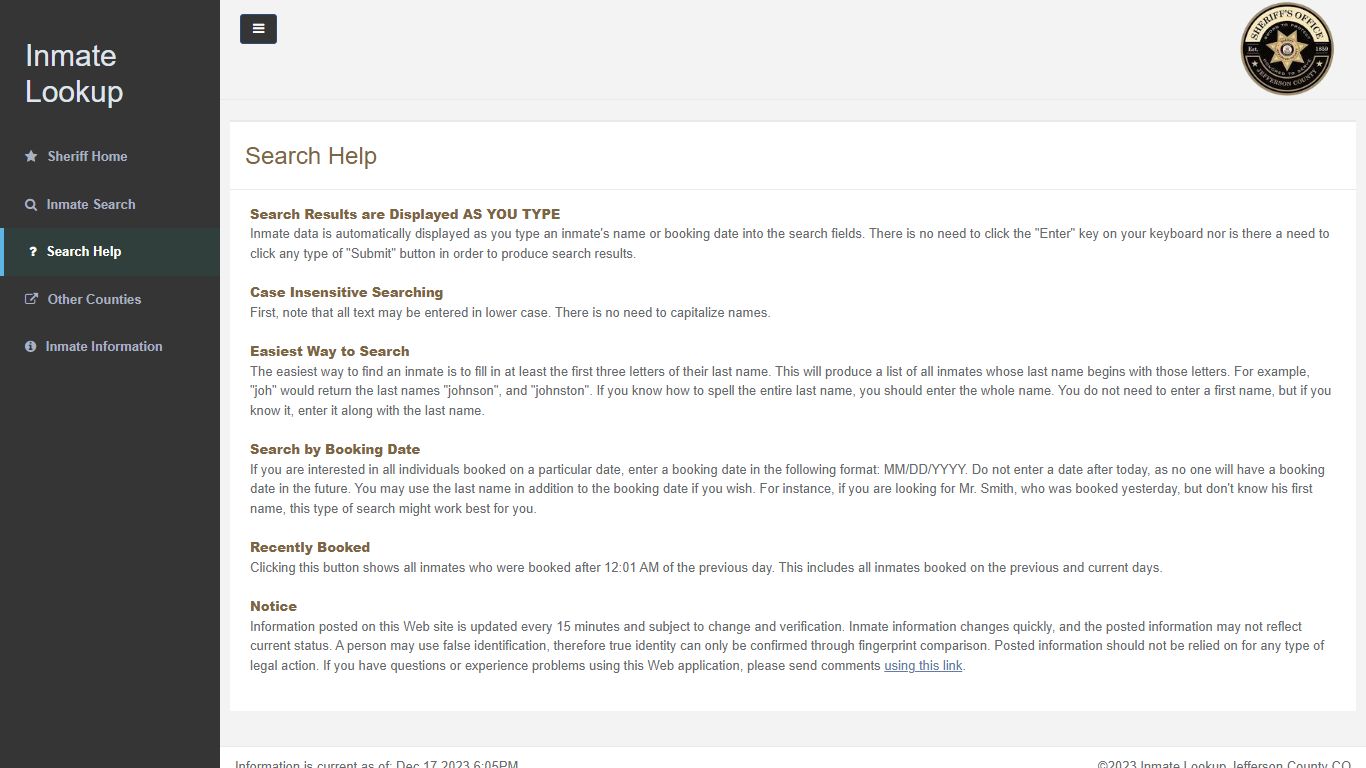Click the star icon beside Sheriff Home
Screen dimensions: 1366x768
31,156
